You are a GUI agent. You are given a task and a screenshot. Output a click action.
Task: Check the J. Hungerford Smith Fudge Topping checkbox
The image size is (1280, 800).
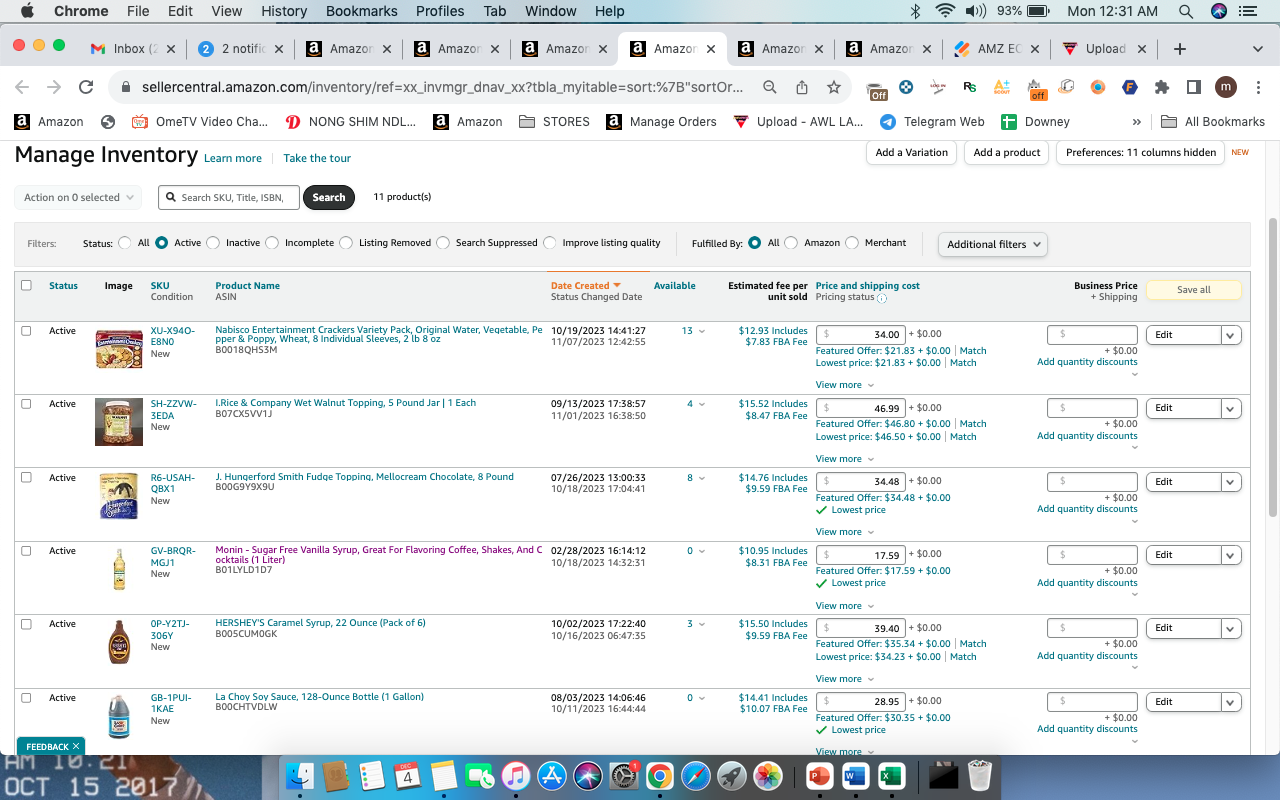[26, 478]
